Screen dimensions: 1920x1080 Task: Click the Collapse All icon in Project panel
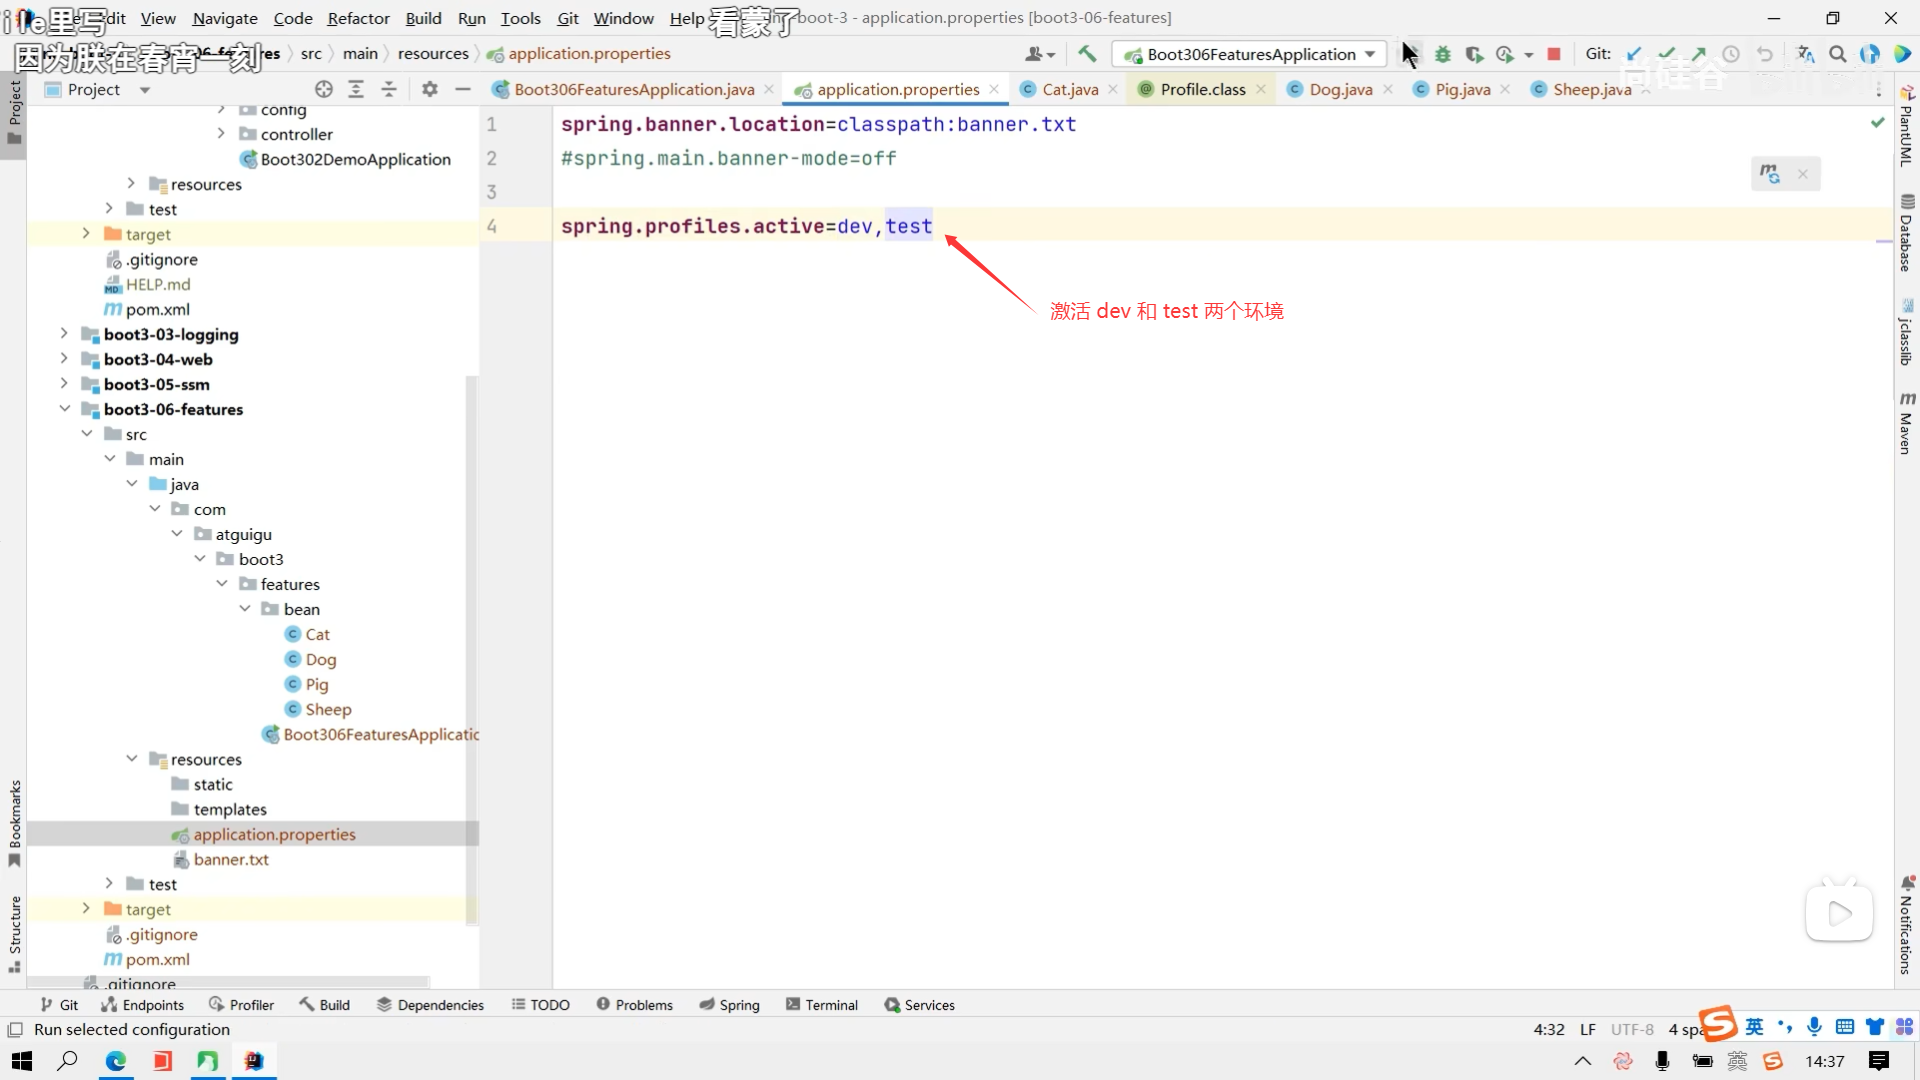[389, 89]
